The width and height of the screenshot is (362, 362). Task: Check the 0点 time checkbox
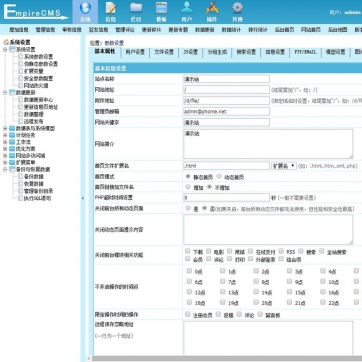pos(189,271)
